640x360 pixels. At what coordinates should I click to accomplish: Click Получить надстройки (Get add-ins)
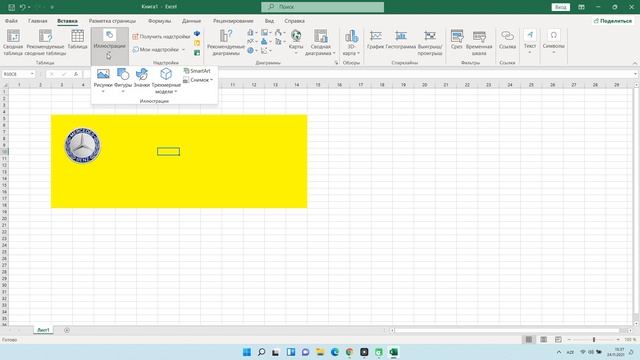point(161,36)
